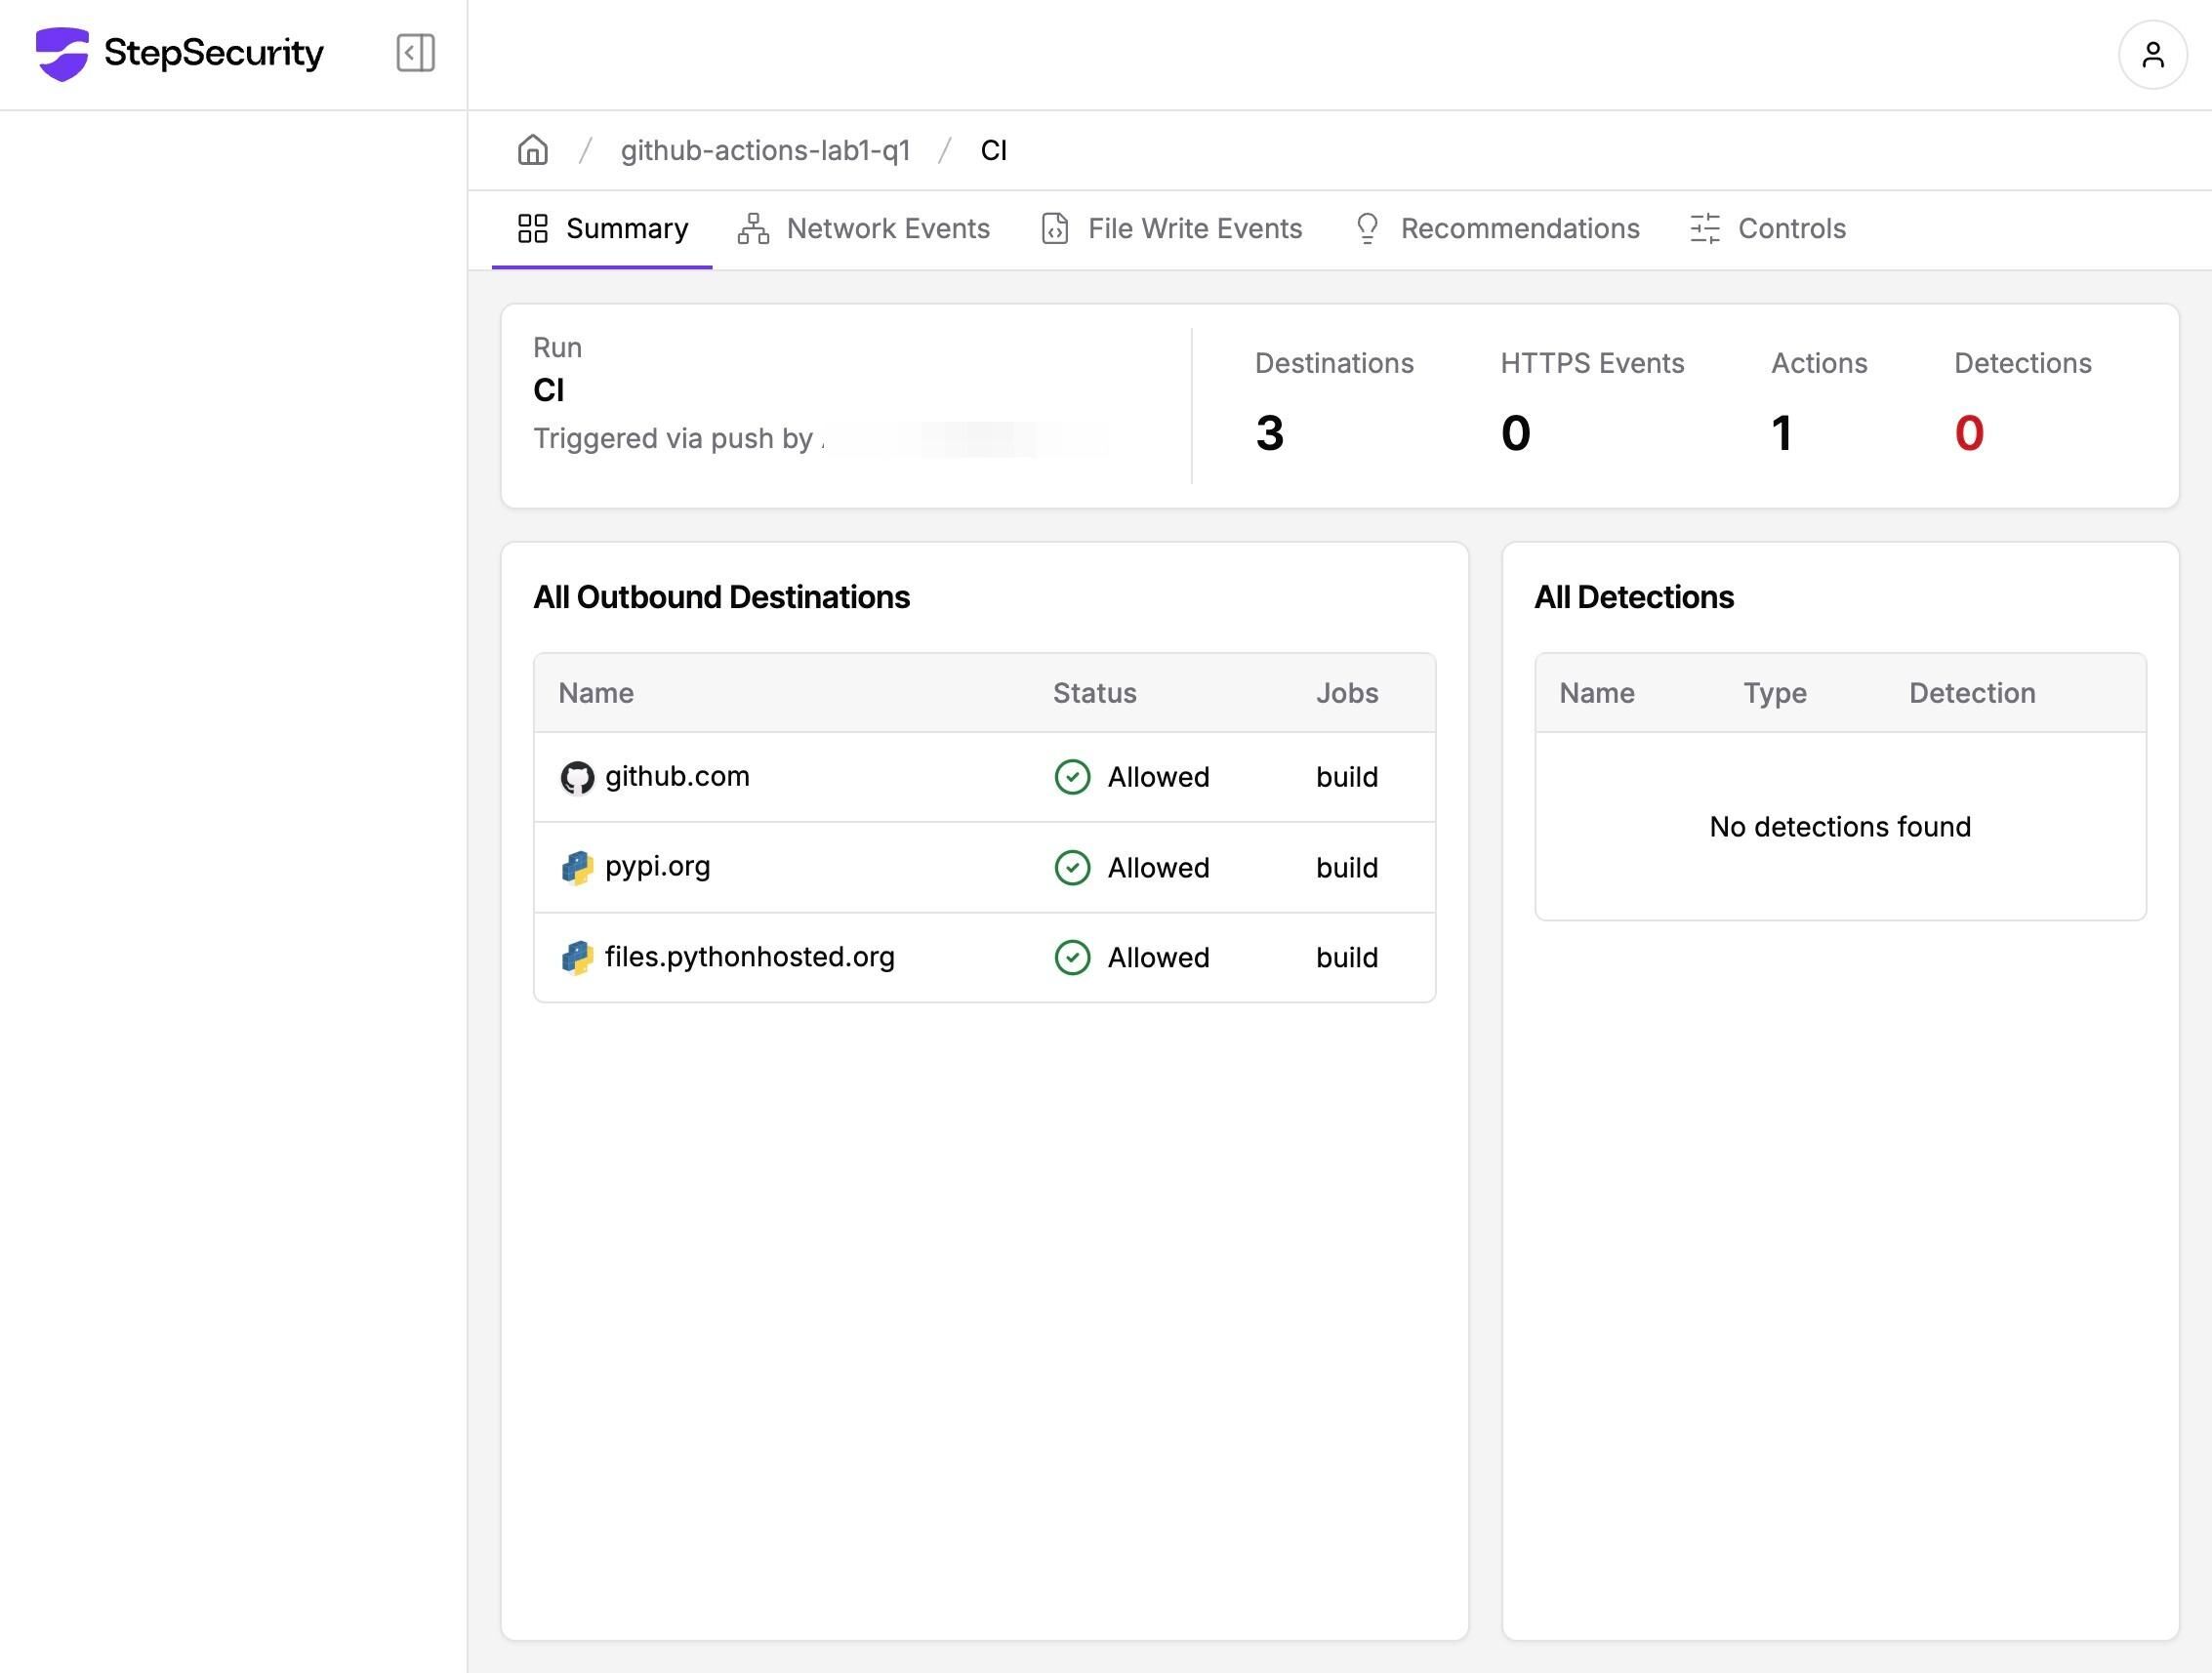
Task: Click build job in pypi.org row
Action: pyautogui.click(x=1346, y=868)
